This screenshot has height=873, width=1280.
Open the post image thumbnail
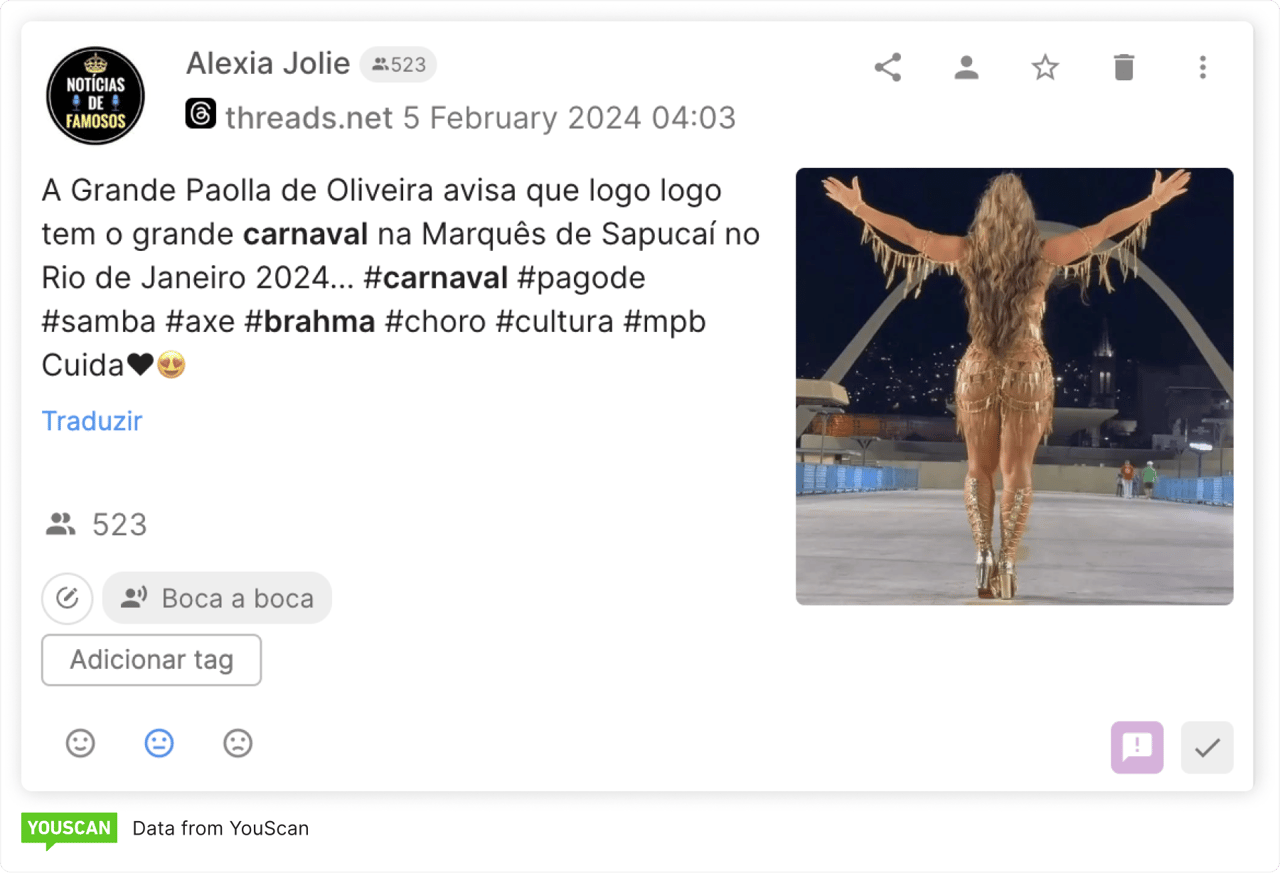pos(1014,386)
